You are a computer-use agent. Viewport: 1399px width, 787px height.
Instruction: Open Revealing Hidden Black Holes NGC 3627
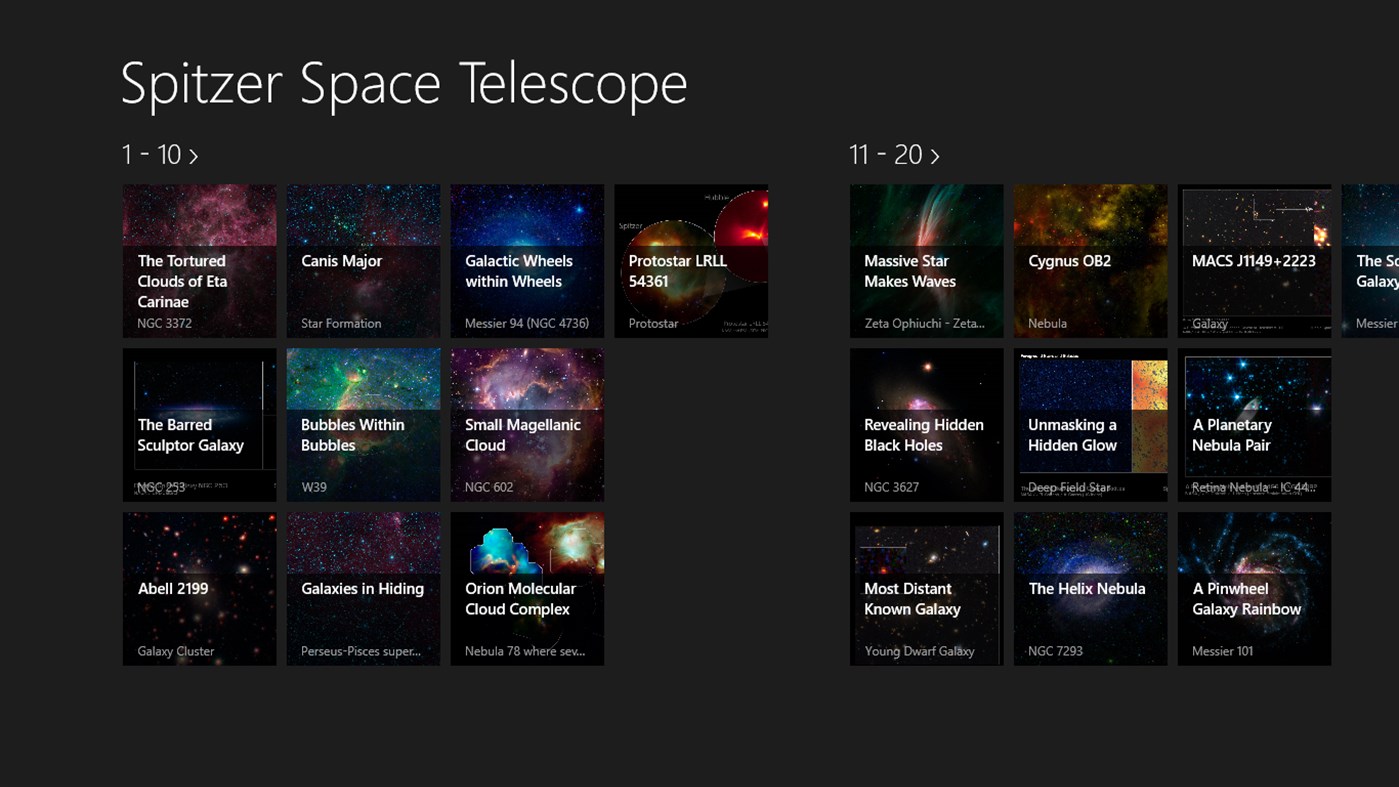[x=926, y=424]
